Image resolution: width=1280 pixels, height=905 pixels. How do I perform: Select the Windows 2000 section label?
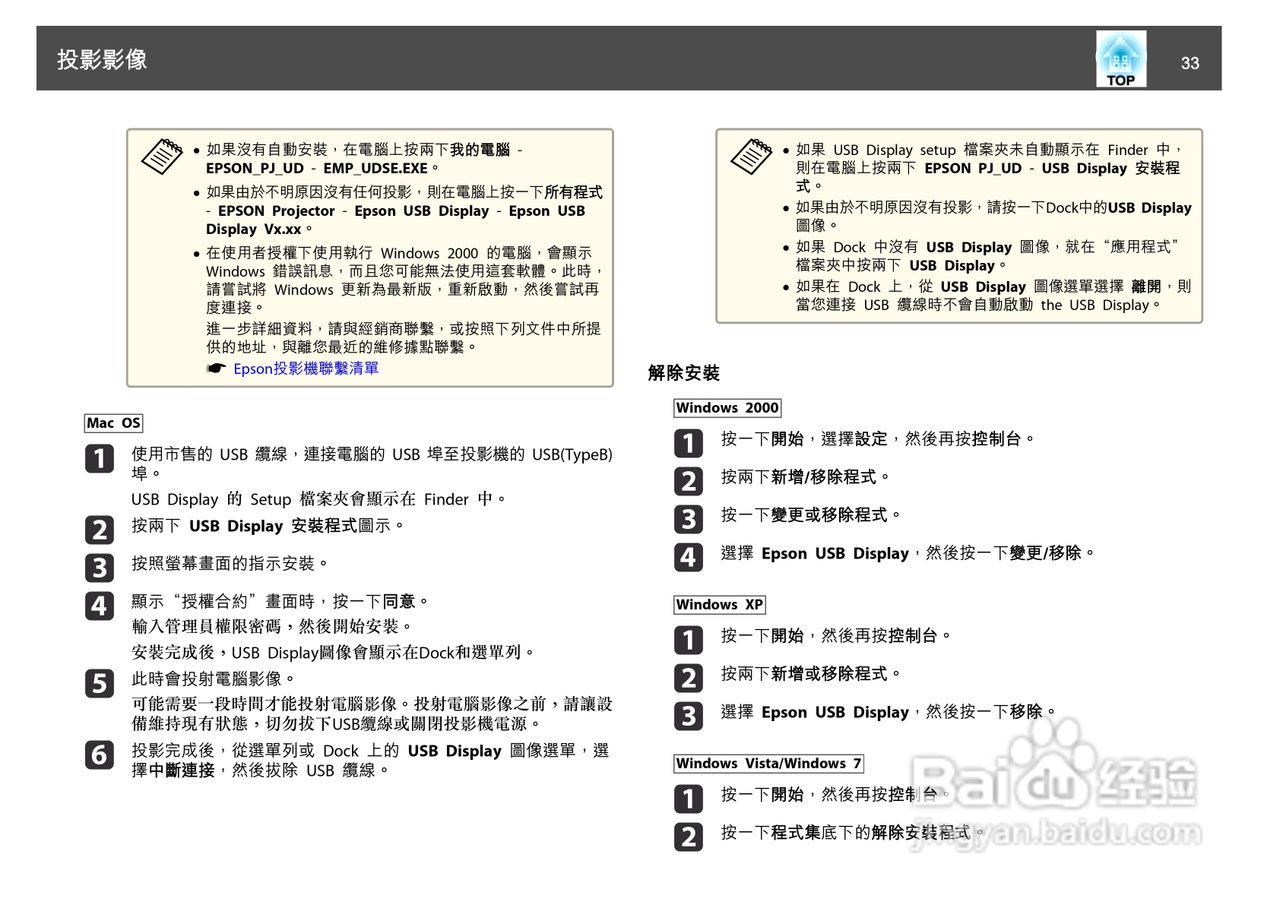pyautogui.click(x=727, y=407)
